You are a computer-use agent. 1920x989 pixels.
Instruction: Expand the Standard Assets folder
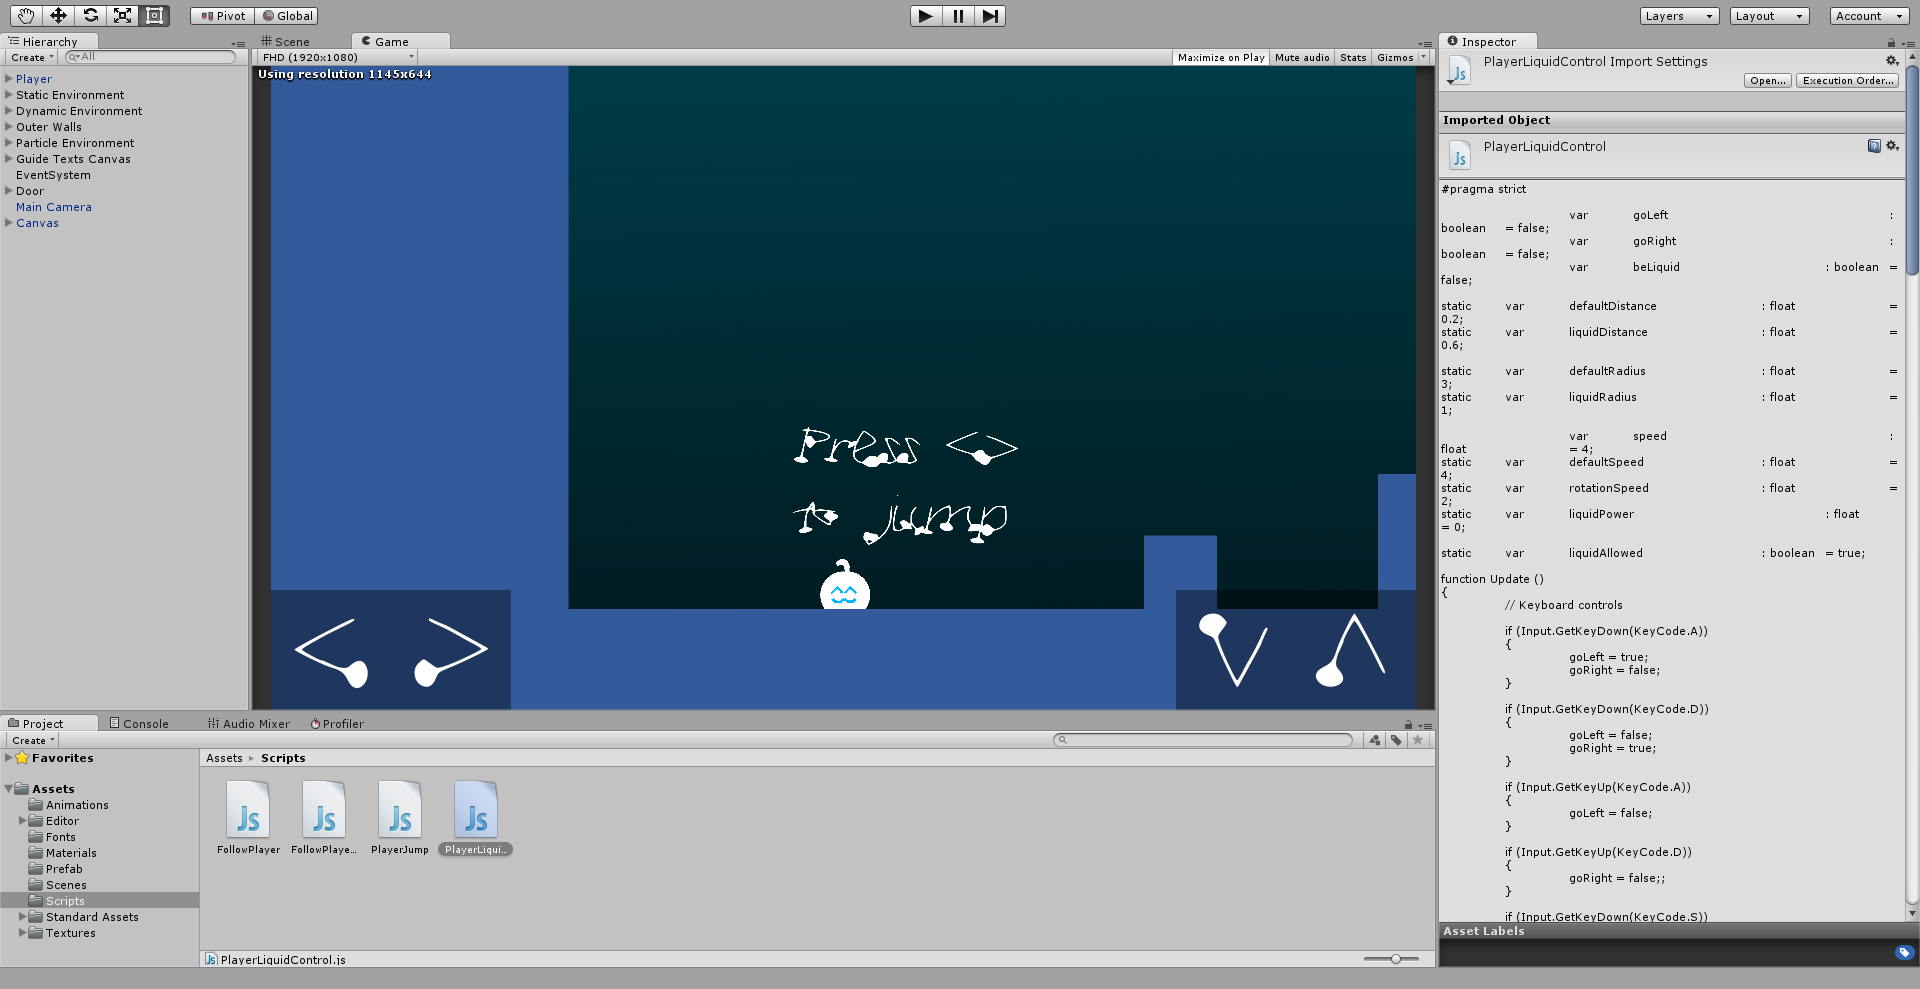tap(23, 917)
